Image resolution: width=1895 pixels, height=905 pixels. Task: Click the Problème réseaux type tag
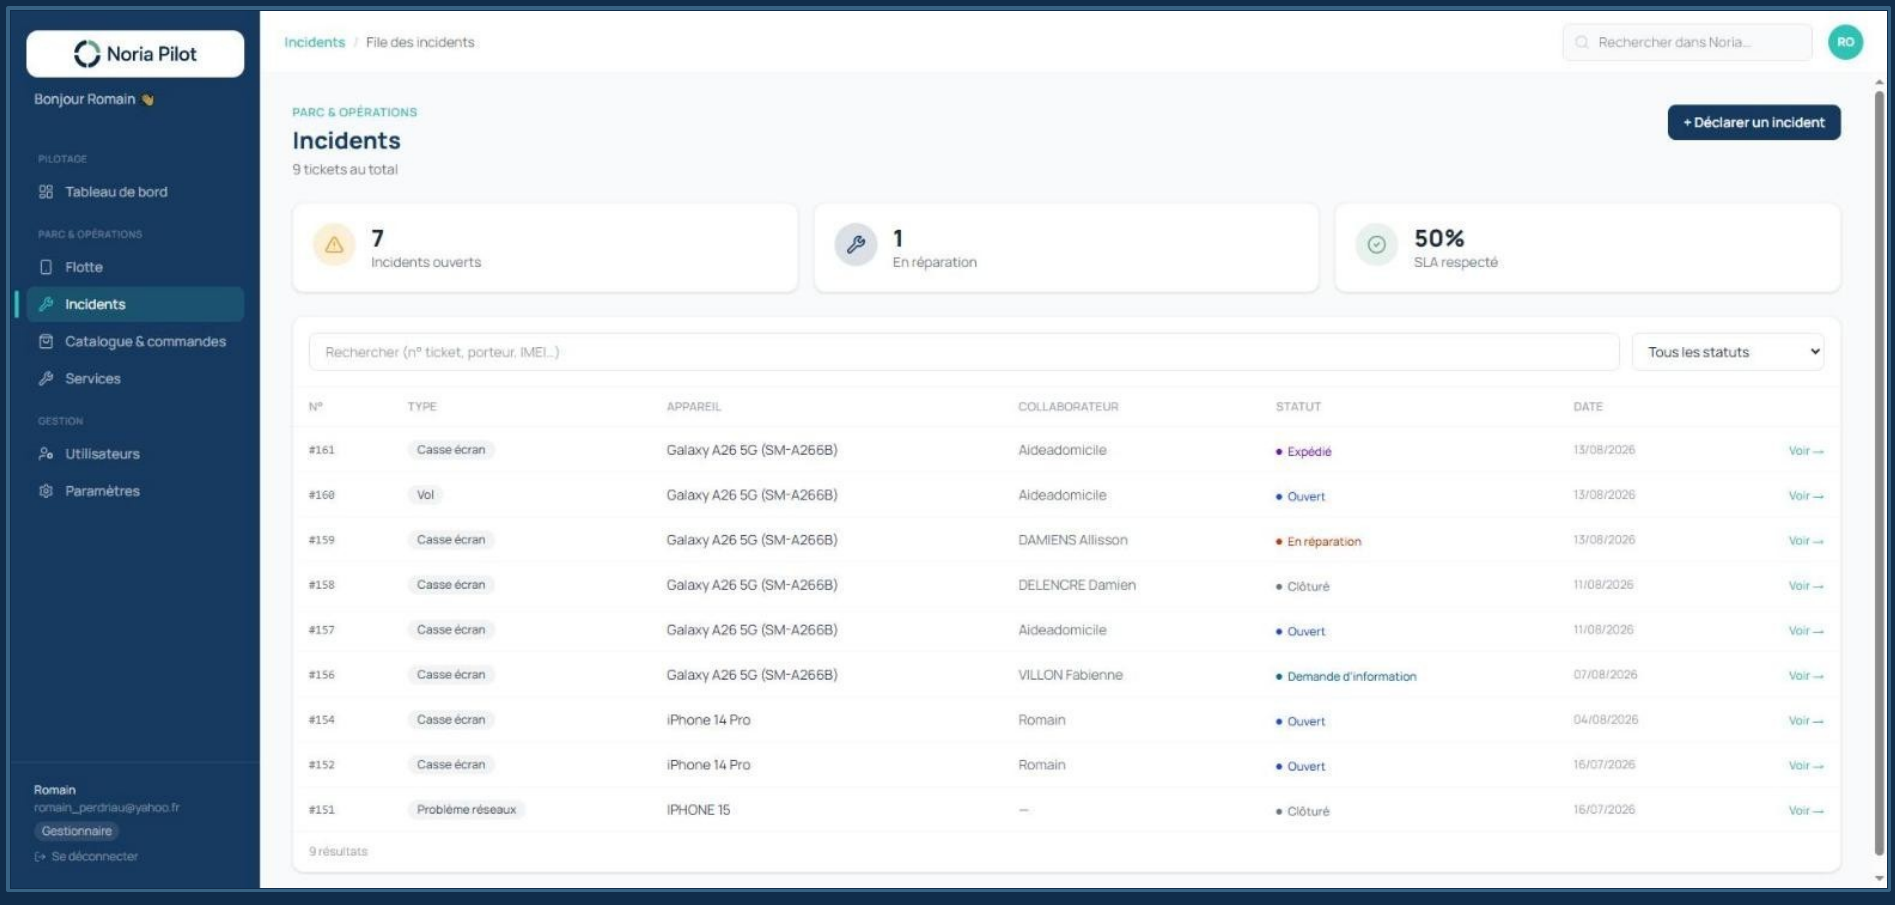466,810
